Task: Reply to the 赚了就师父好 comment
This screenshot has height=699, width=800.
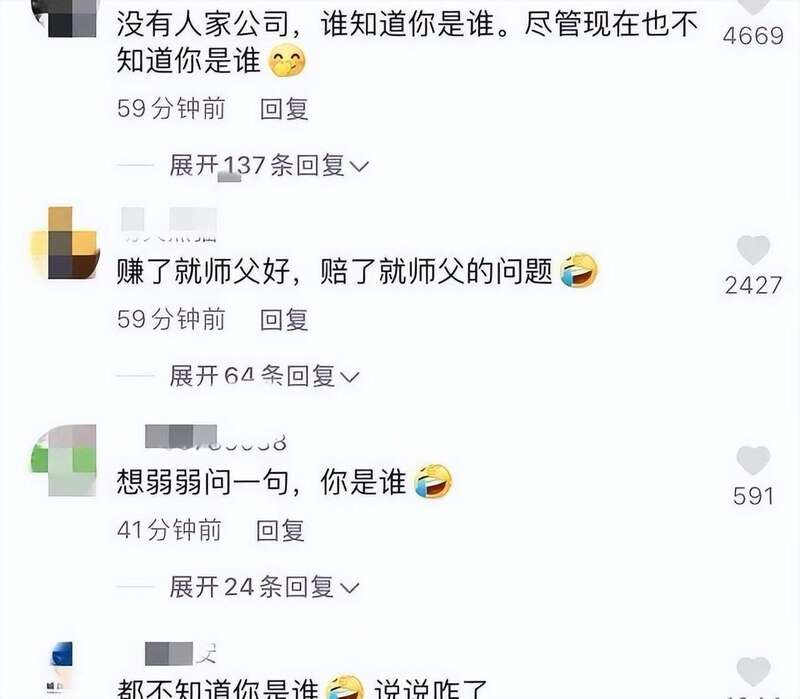Action: [x=284, y=320]
